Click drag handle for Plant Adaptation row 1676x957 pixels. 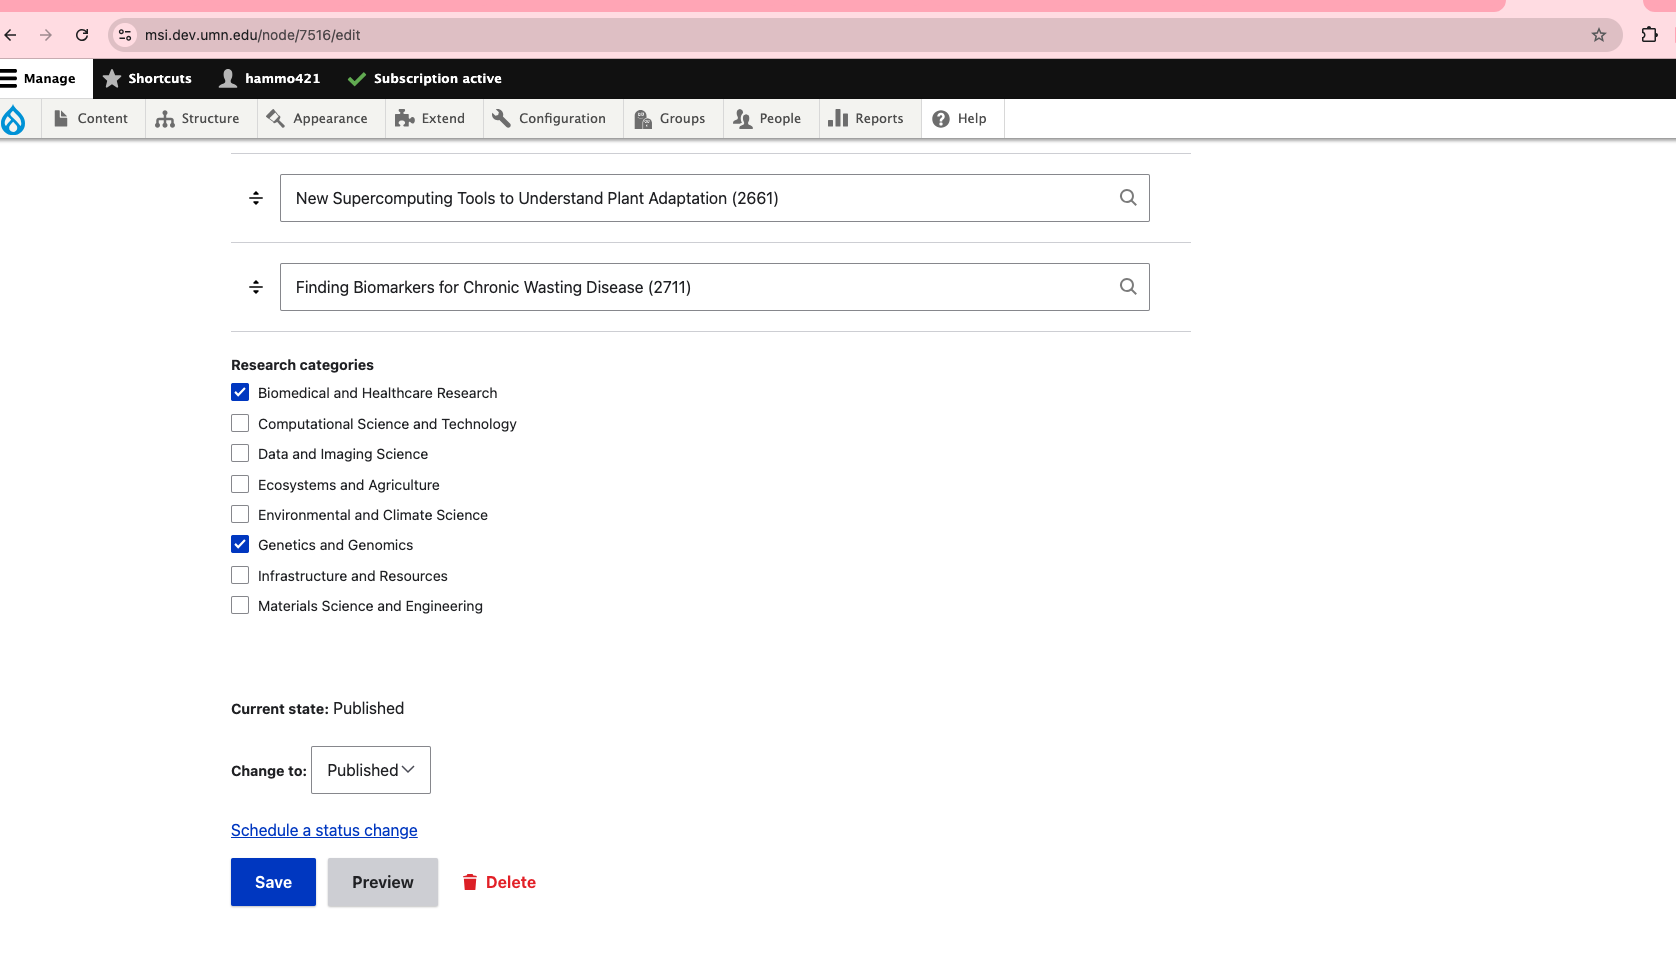pyautogui.click(x=256, y=198)
